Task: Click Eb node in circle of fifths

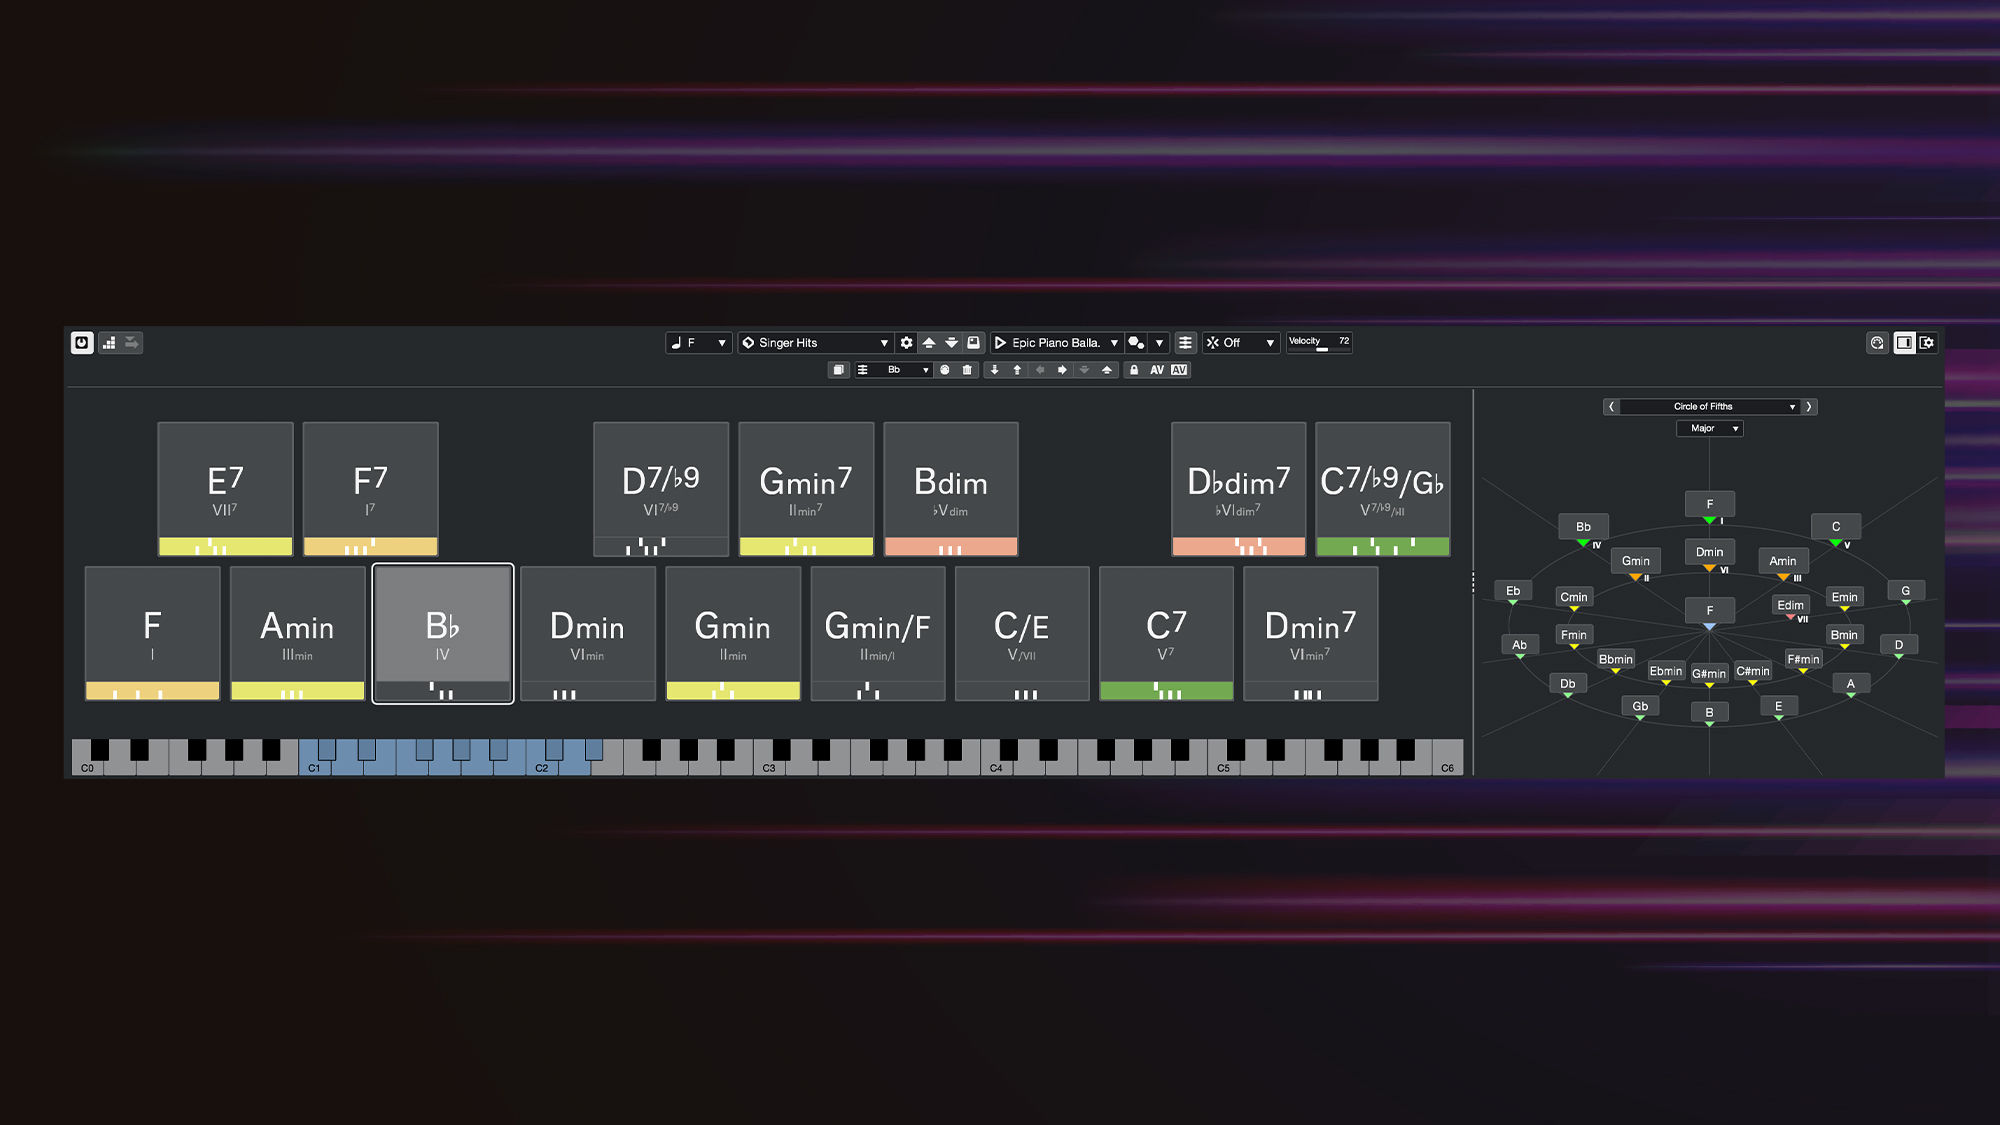Action: (x=1513, y=591)
